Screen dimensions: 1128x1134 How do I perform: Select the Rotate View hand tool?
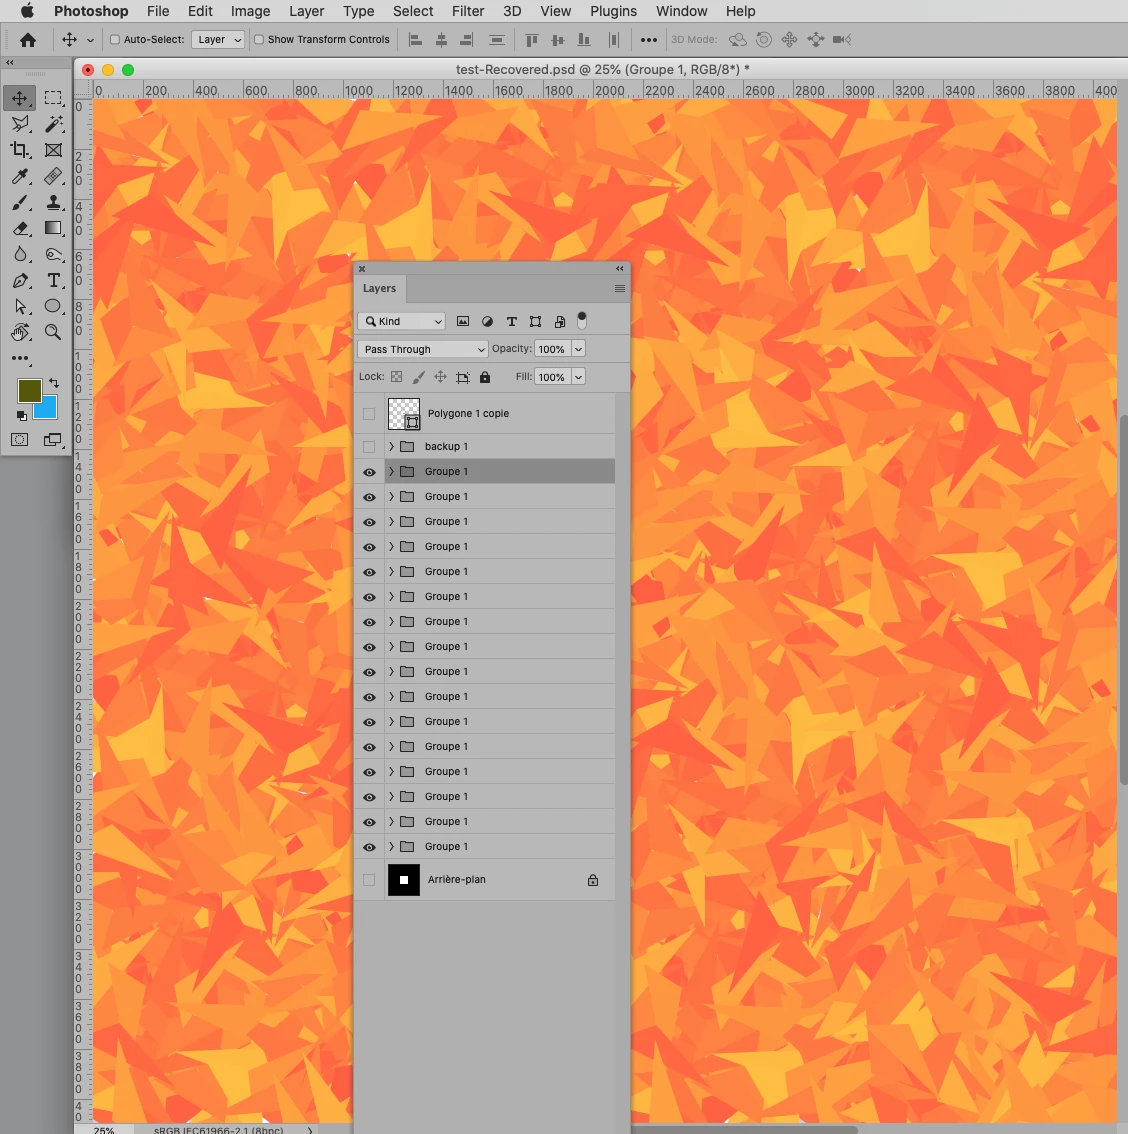pos(20,333)
